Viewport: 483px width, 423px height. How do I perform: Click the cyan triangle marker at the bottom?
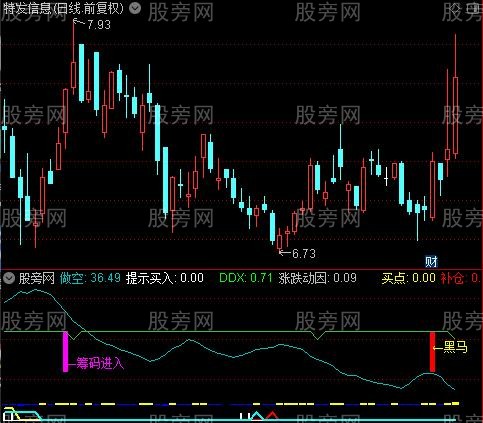[257, 416]
